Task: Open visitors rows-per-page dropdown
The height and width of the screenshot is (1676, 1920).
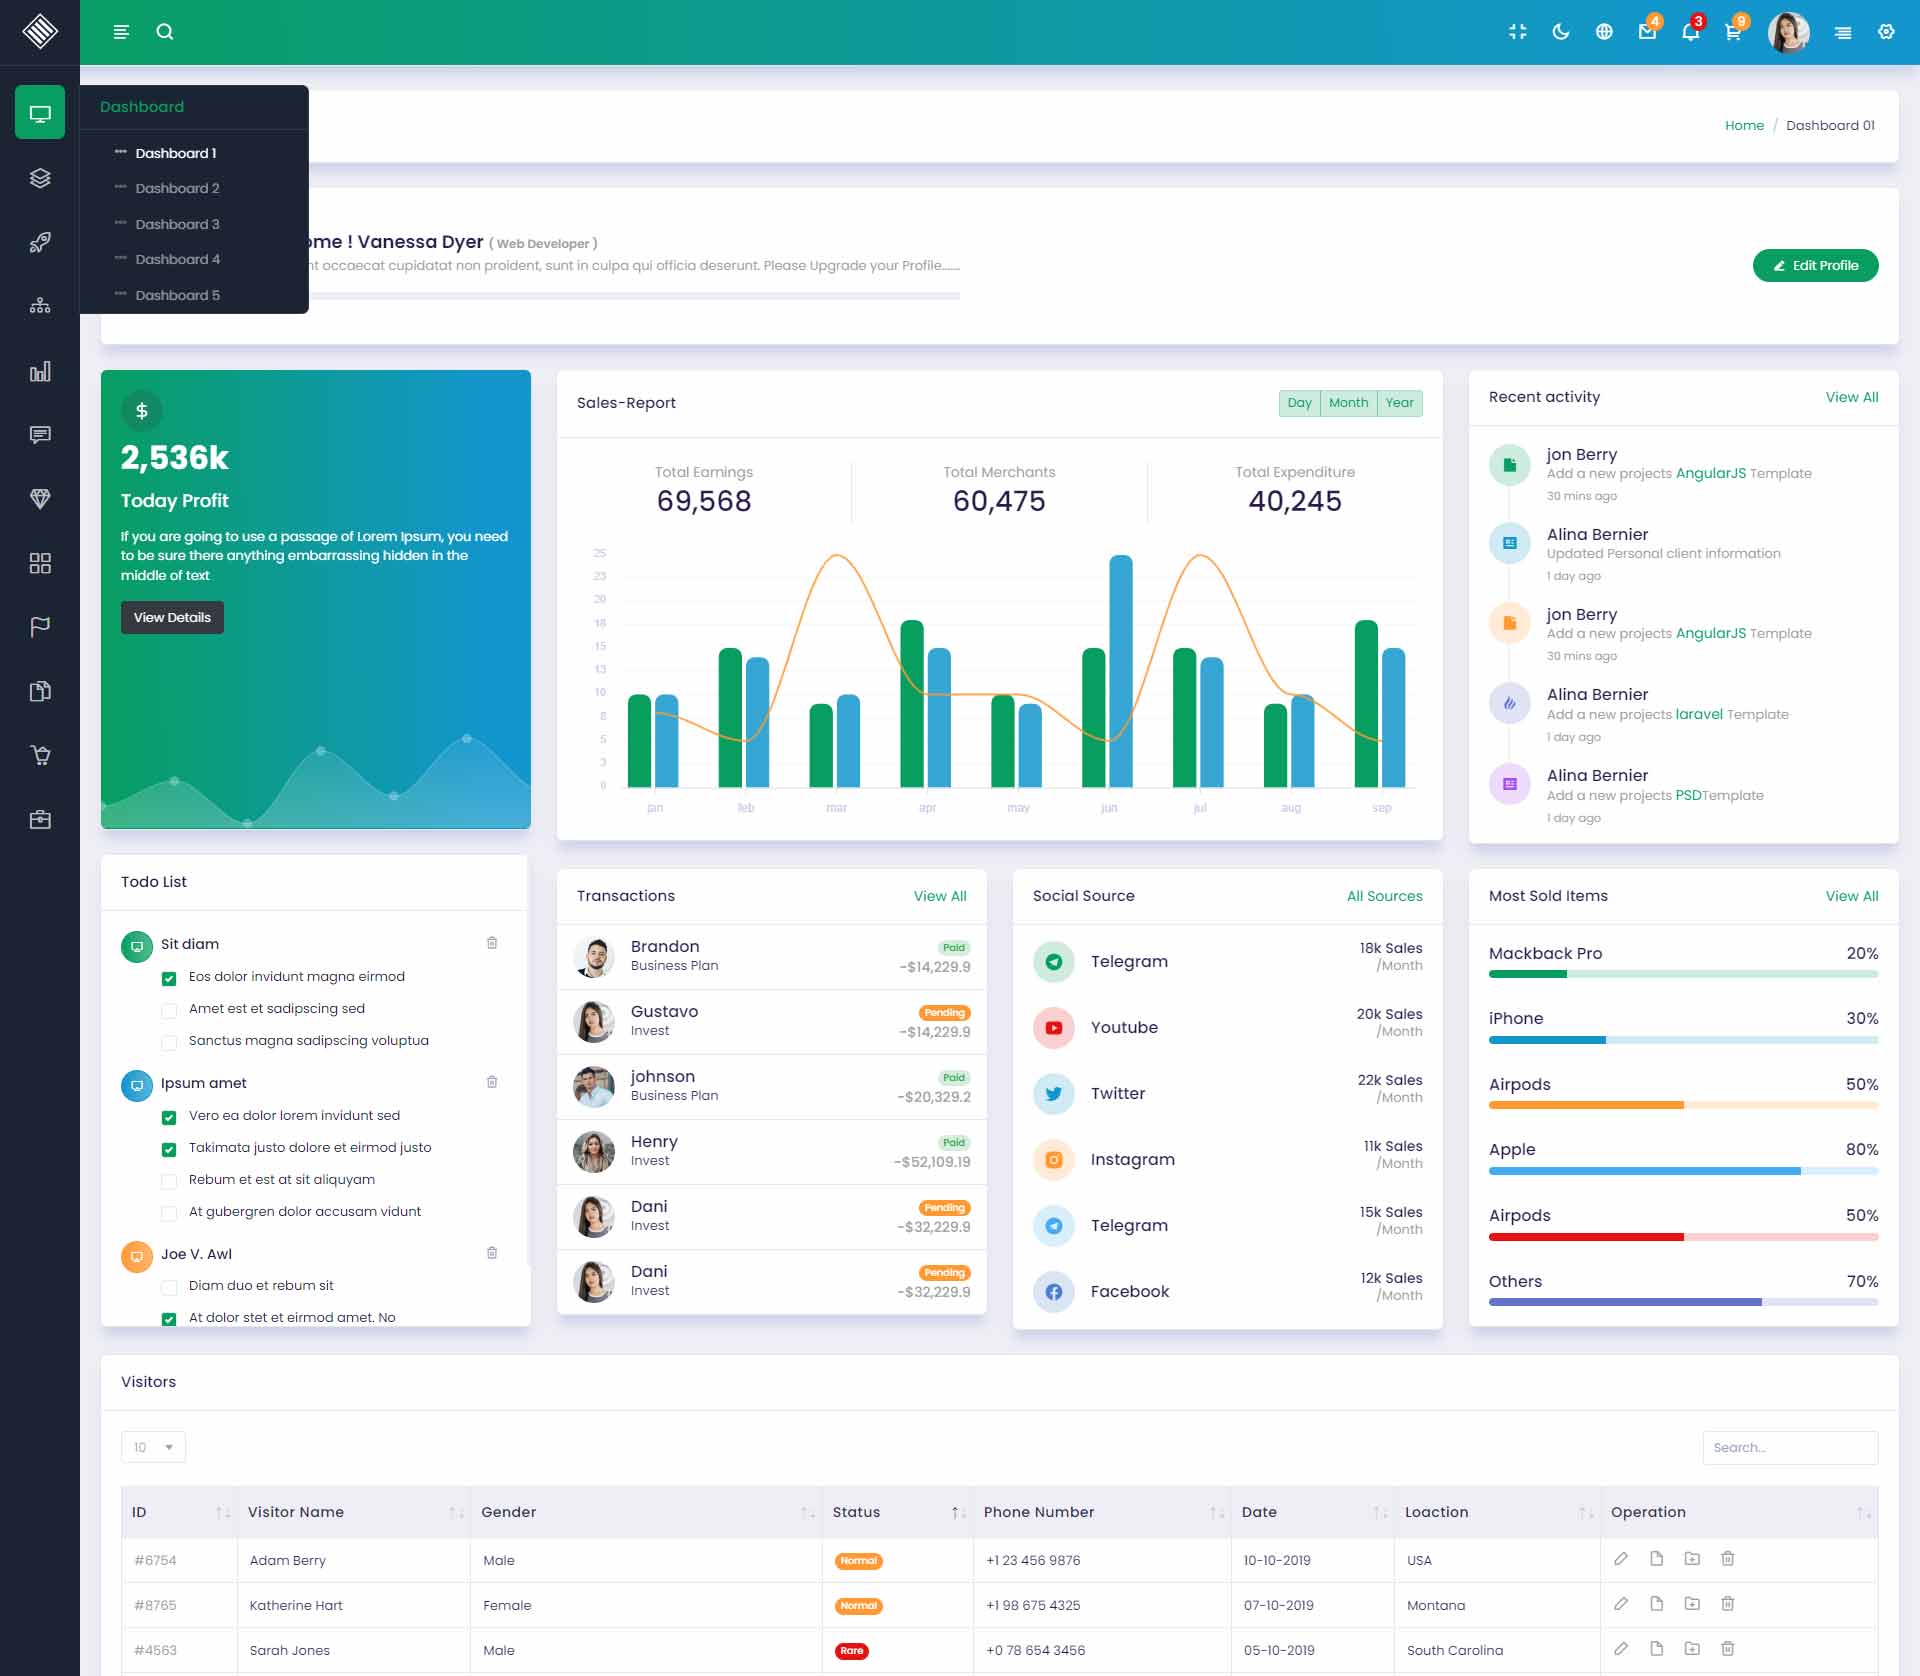Action: tap(153, 1447)
